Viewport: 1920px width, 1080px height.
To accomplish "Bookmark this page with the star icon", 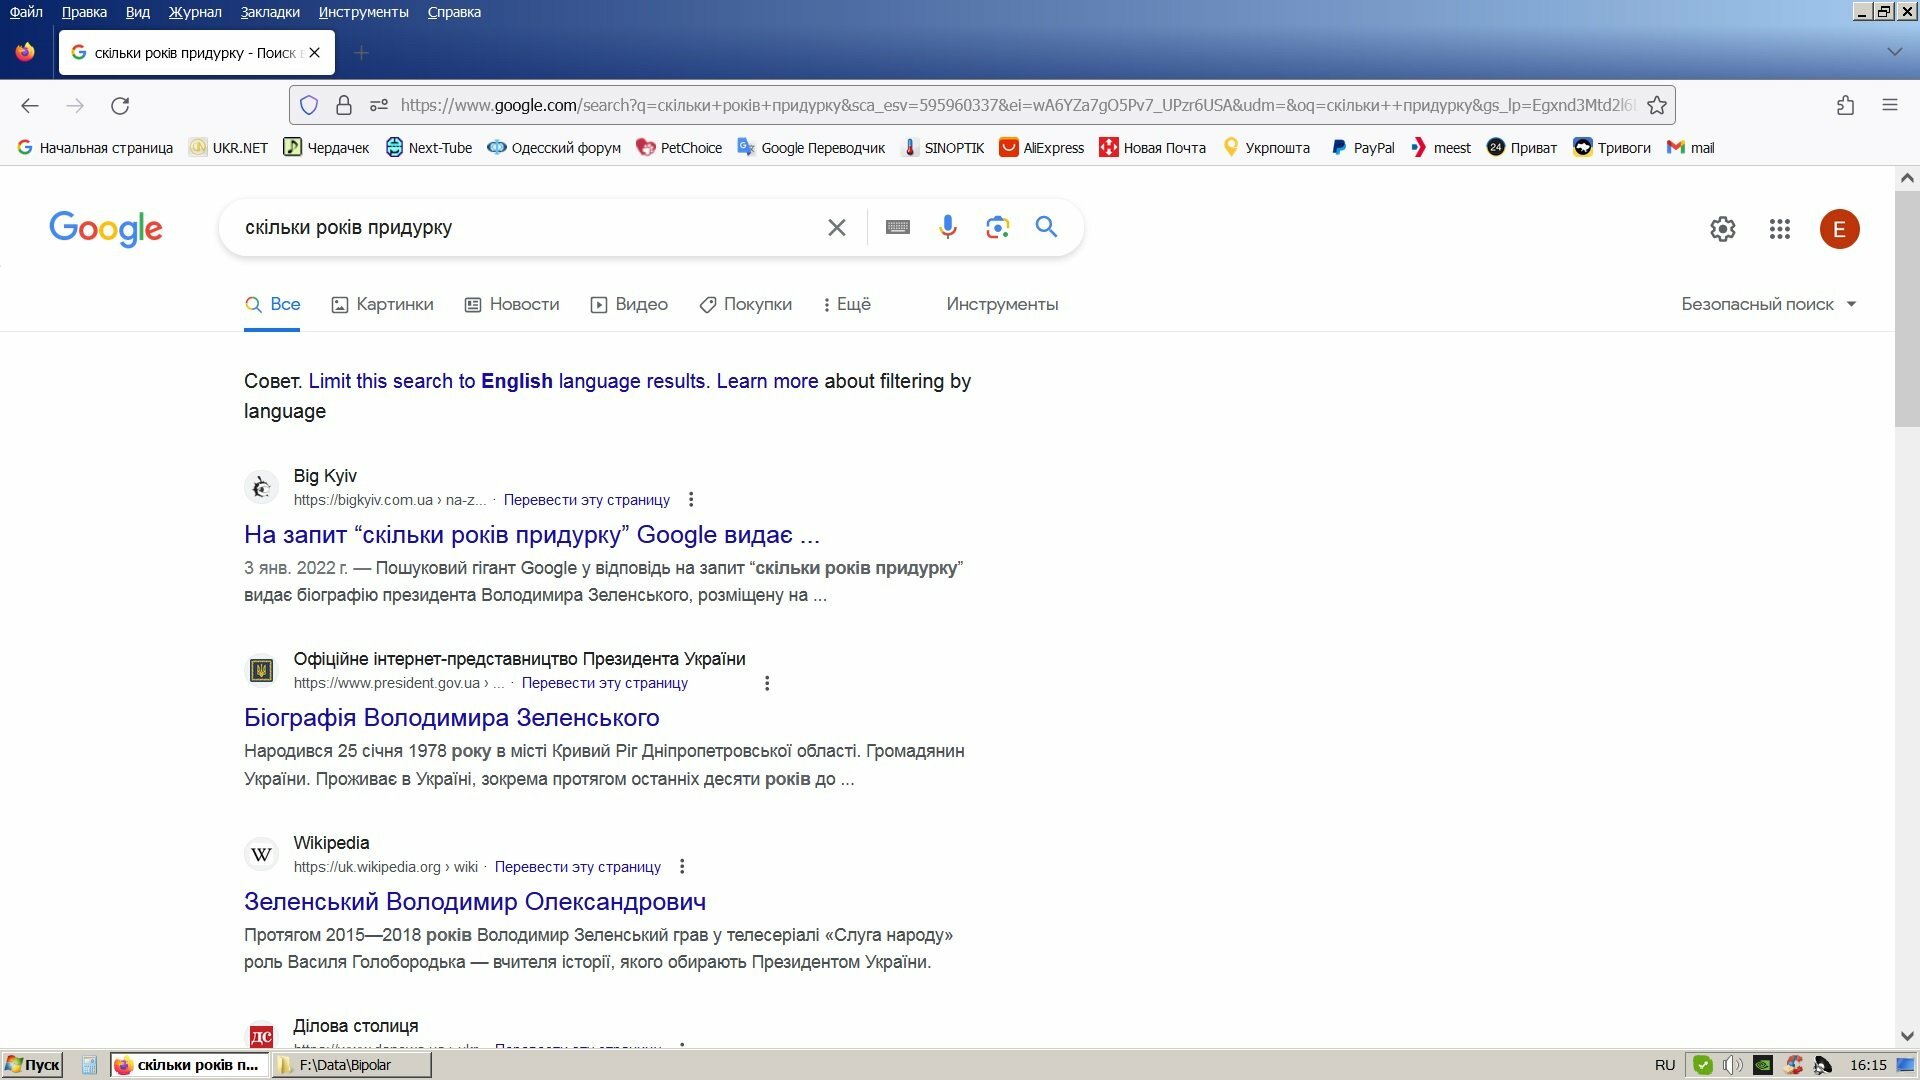I will [1657, 105].
